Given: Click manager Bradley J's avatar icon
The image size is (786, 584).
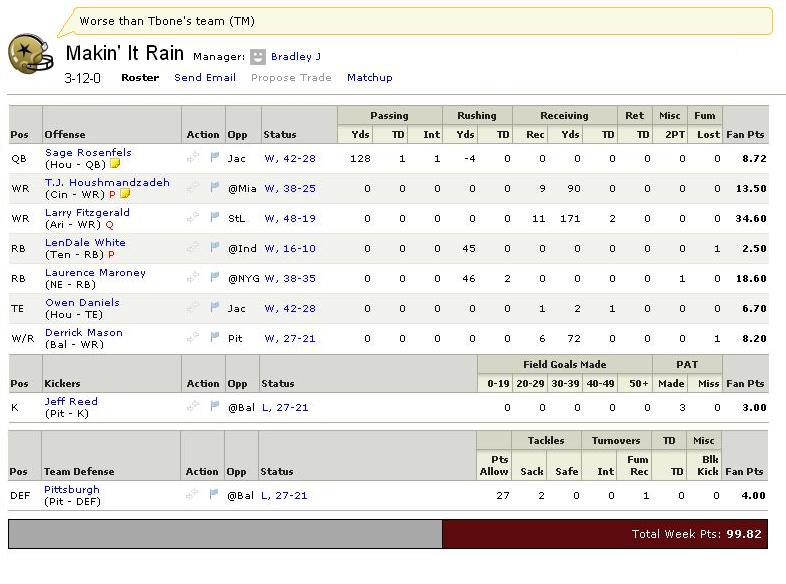Looking at the screenshot, I should tap(258, 57).
